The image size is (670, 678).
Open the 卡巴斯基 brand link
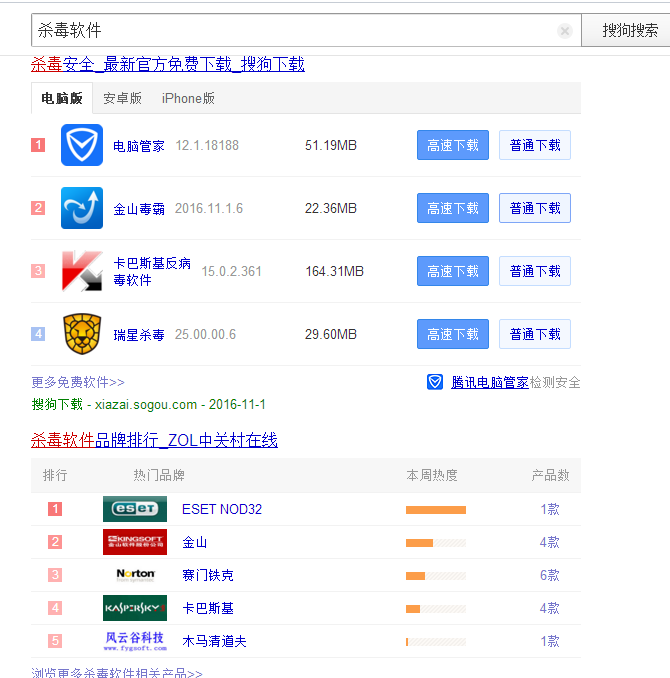(208, 608)
